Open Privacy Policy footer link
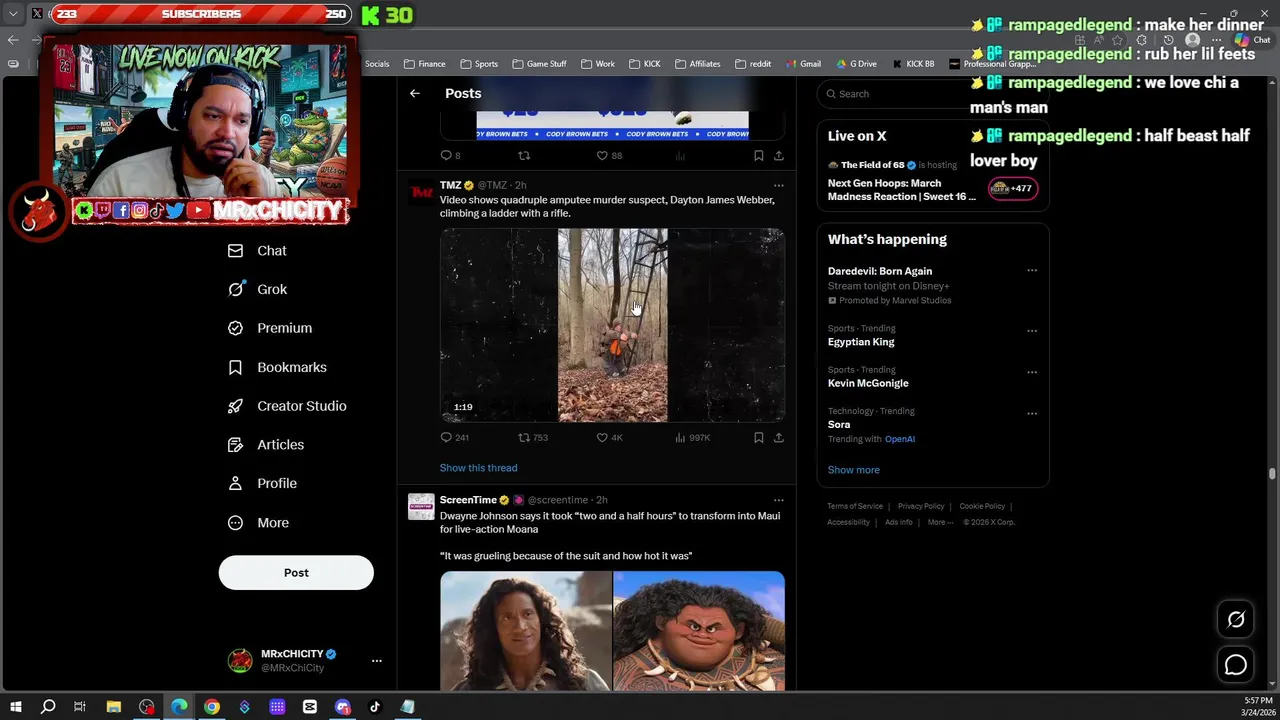The height and width of the screenshot is (720, 1280). [920, 507]
